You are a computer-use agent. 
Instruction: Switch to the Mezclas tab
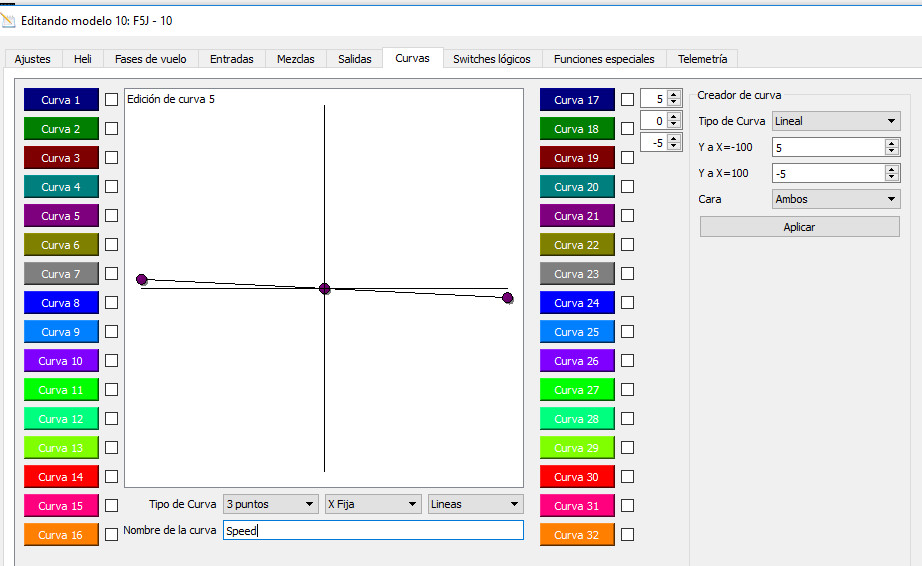click(x=296, y=59)
